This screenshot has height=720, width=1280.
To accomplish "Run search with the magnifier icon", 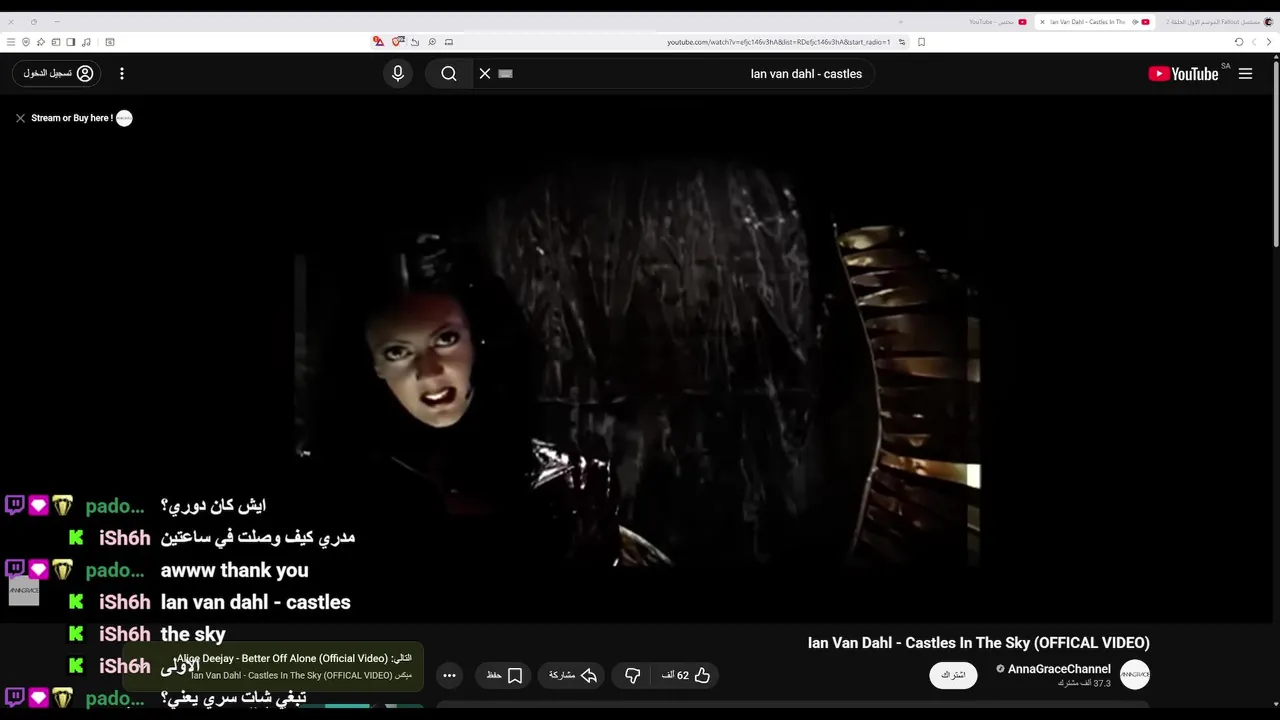I will pos(449,73).
